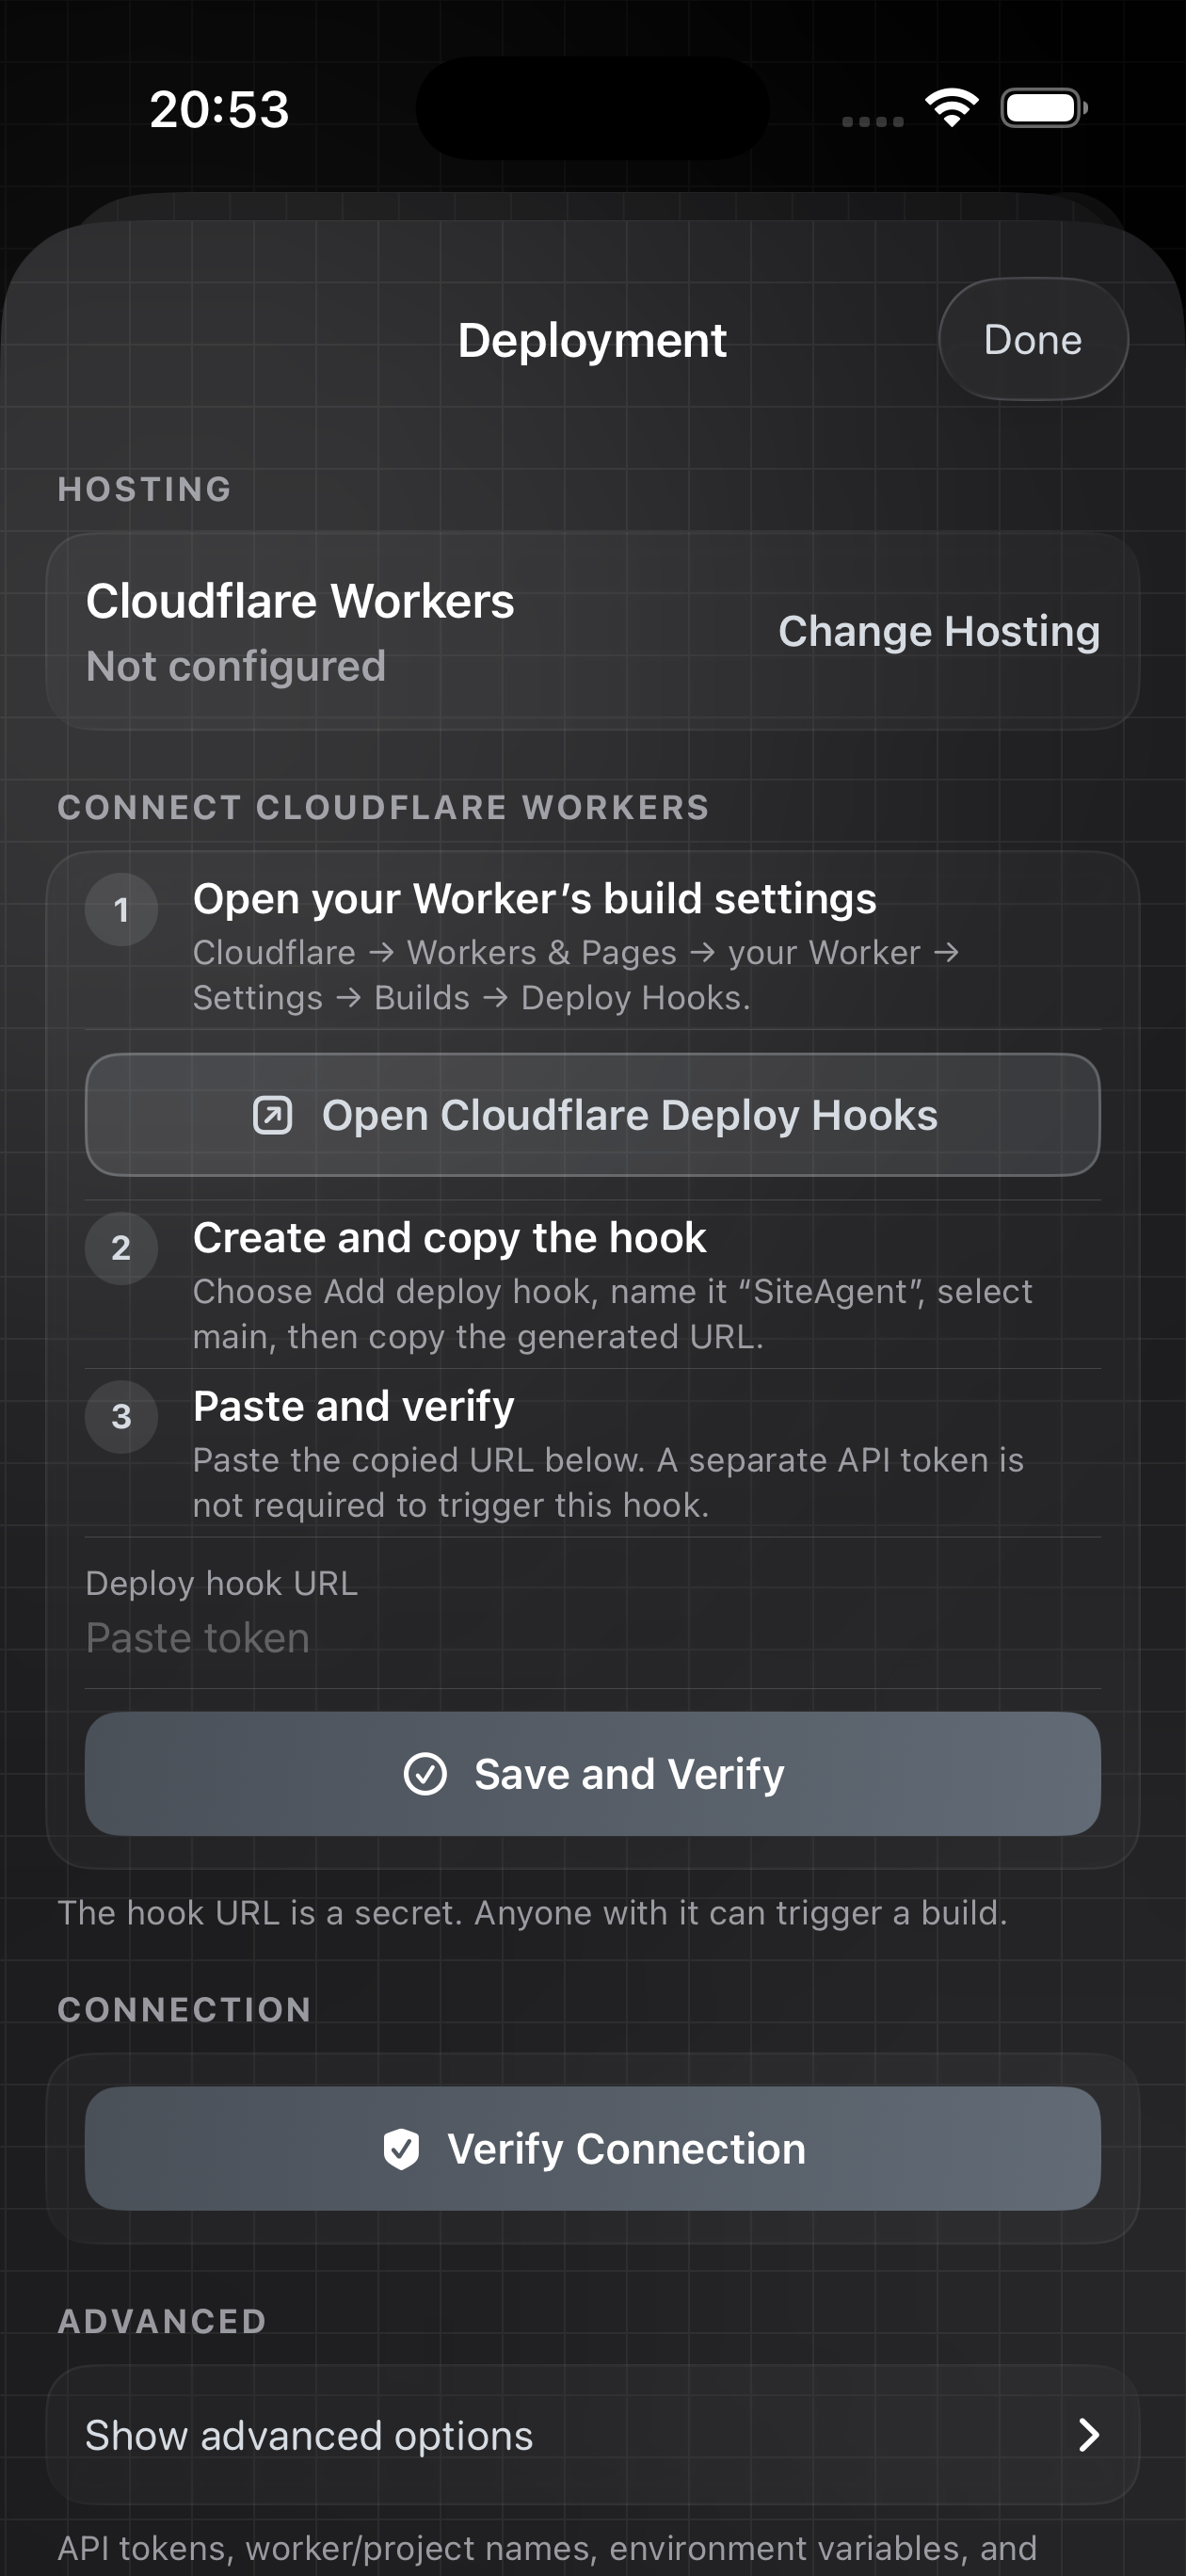This screenshot has width=1186, height=2576.
Task: Click checkmark circle icon in Save and Verify
Action: click(425, 1774)
